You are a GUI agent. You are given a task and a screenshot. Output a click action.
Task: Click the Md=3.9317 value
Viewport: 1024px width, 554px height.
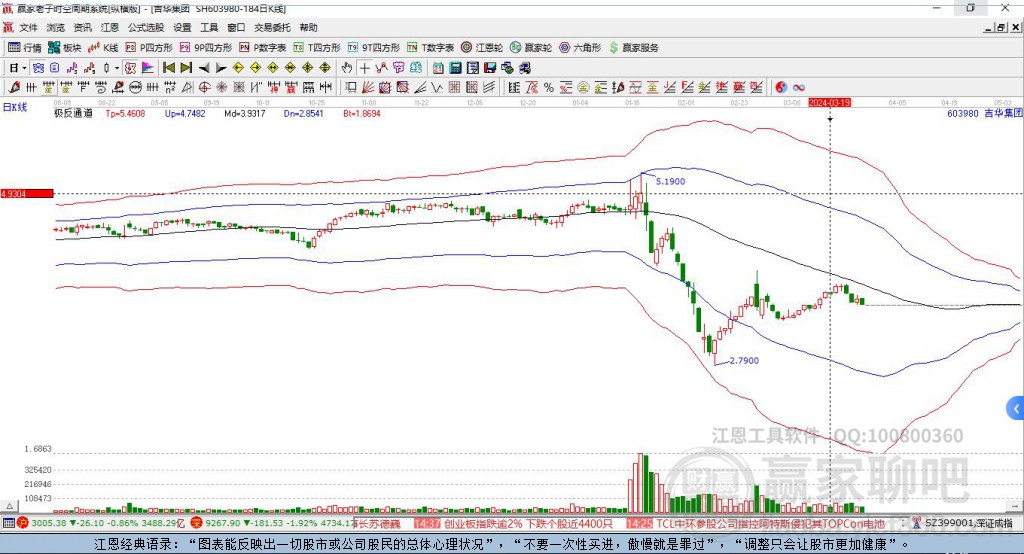pyautogui.click(x=244, y=114)
